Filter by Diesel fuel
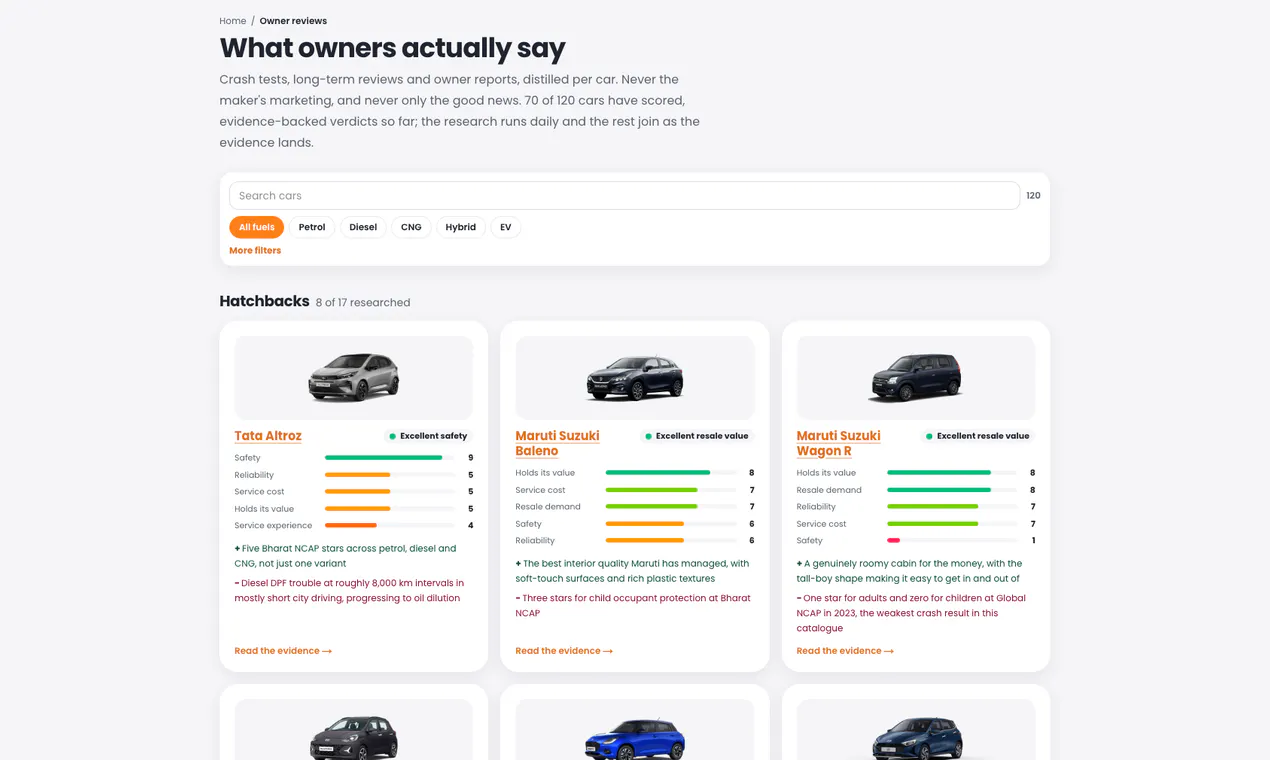Image resolution: width=1270 pixels, height=760 pixels. 363,227
